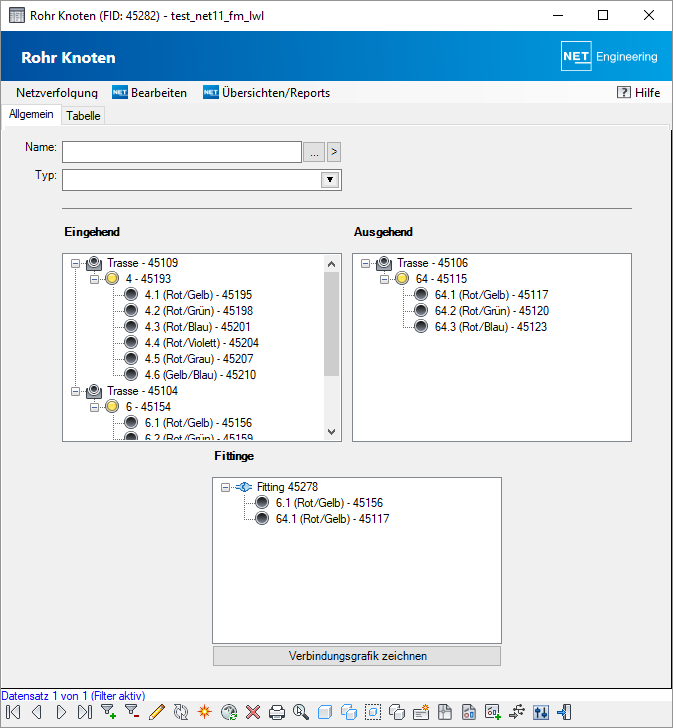Click the refresh arrows icon

point(181,713)
